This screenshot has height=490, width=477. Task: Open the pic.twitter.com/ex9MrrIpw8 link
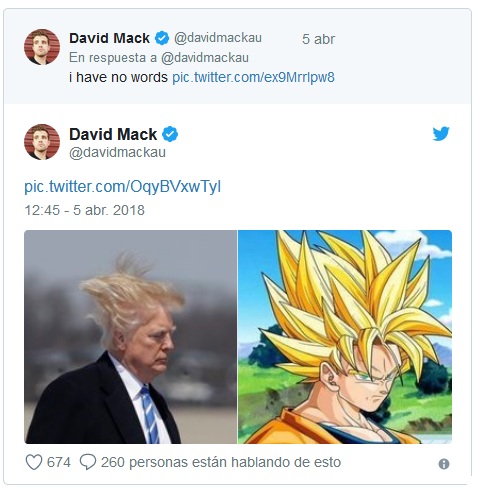click(253, 77)
